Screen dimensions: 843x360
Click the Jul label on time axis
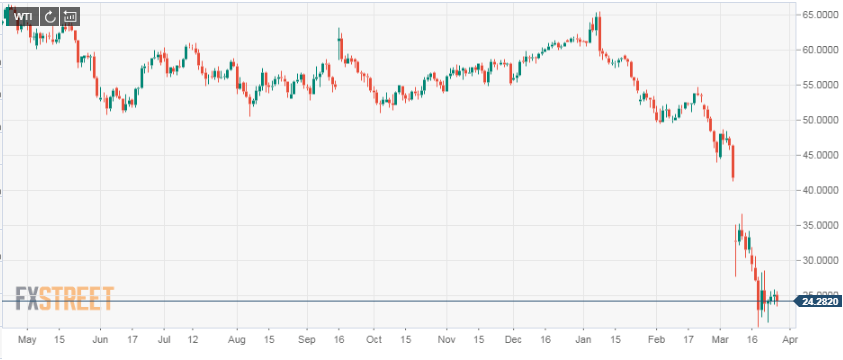[x=165, y=340]
